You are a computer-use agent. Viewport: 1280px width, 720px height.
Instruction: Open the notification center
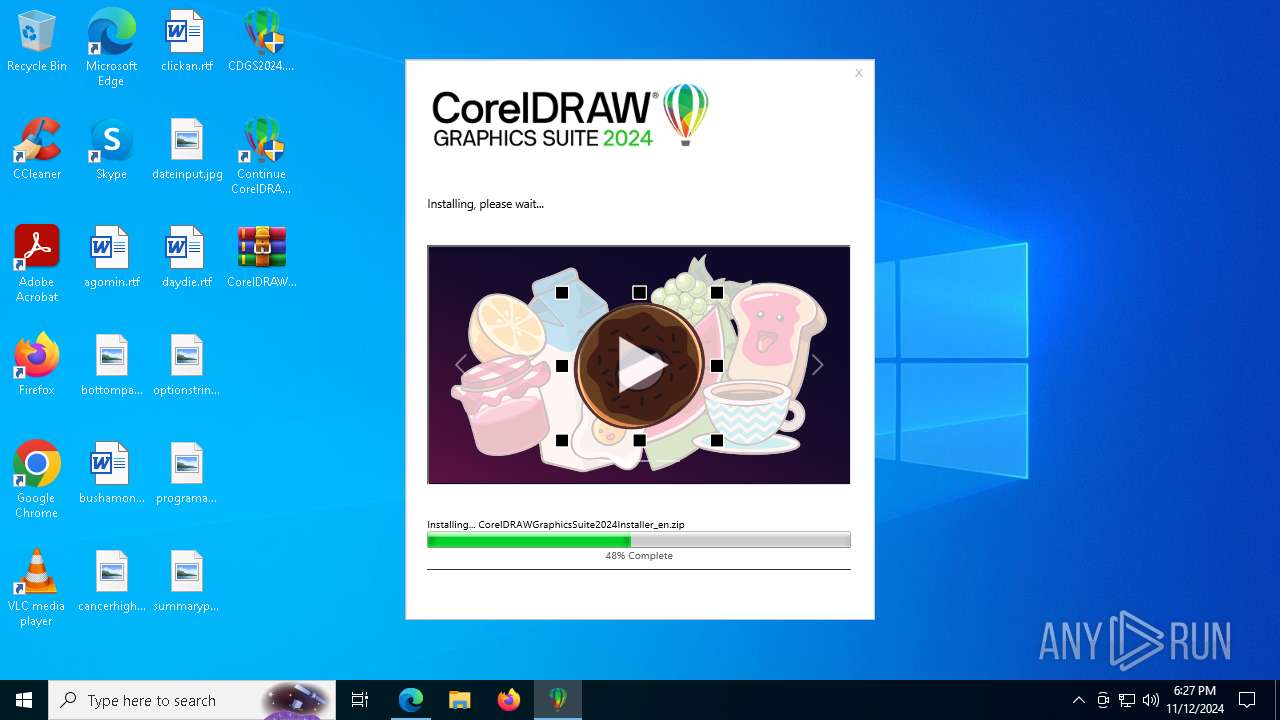(x=1247, y=700)
